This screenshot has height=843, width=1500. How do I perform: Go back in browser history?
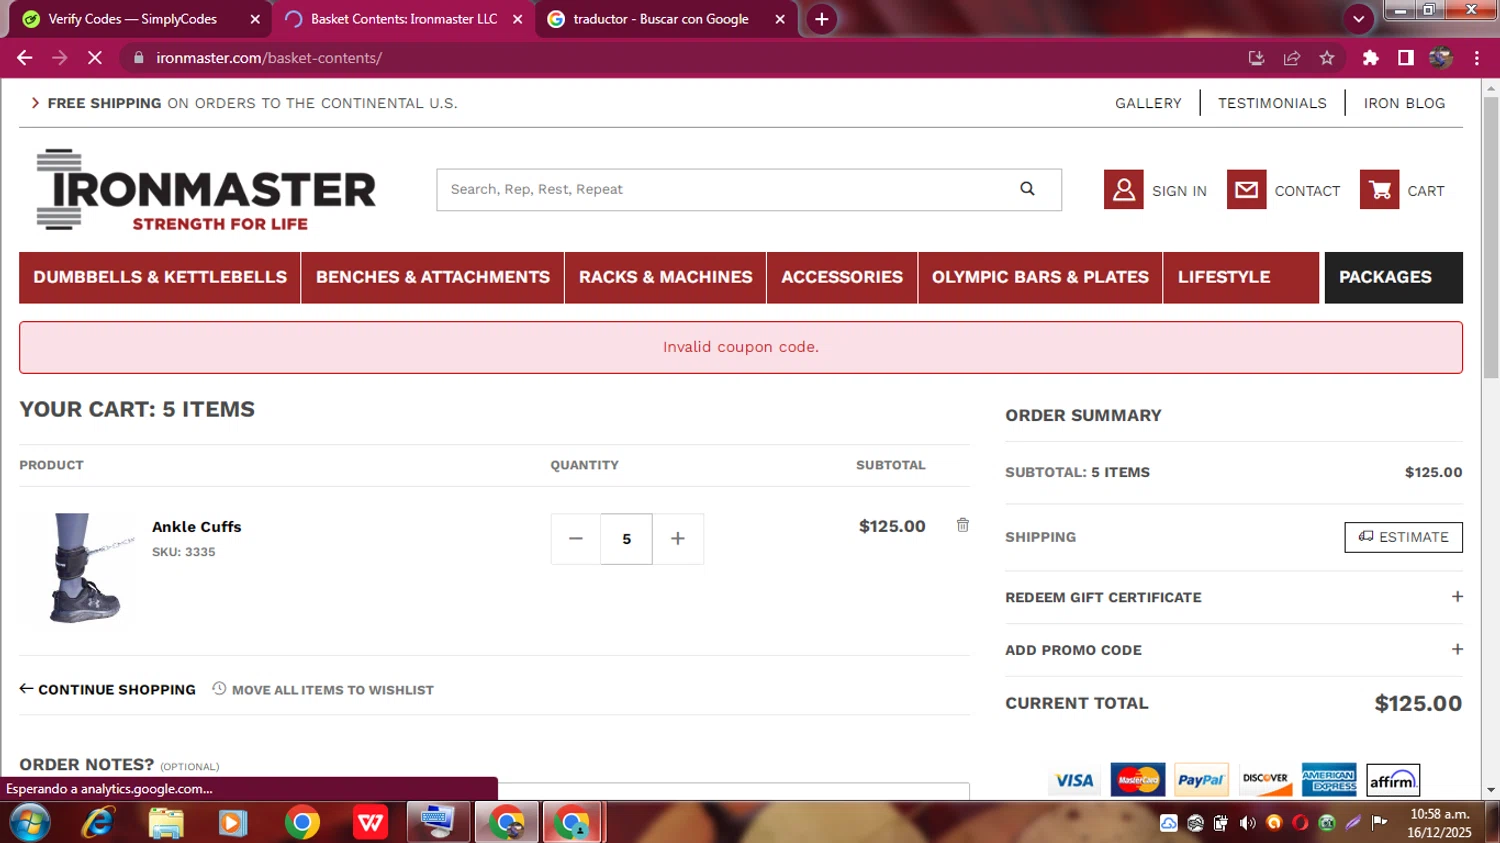pyautogui.click(x=25, y=58)
